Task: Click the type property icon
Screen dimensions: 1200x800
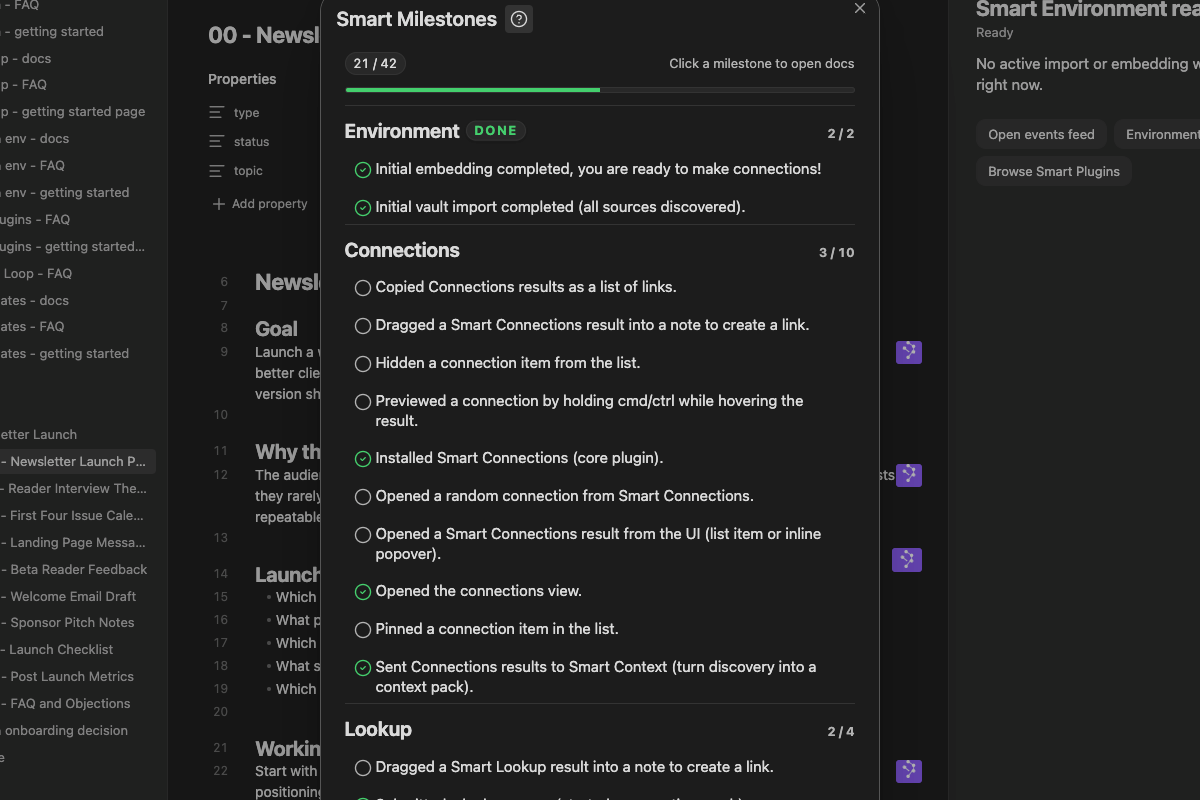Action: point(217,113)
